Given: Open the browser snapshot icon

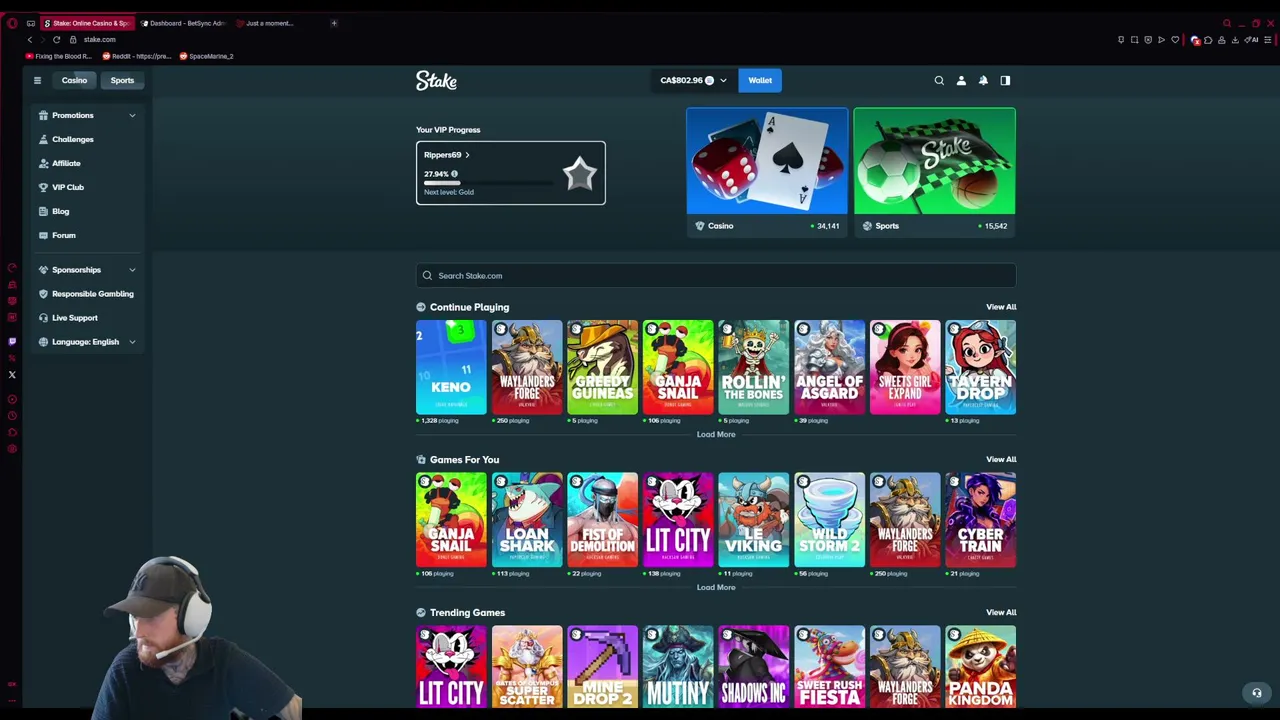Looking at the screenshot, I should (1134, 40).
